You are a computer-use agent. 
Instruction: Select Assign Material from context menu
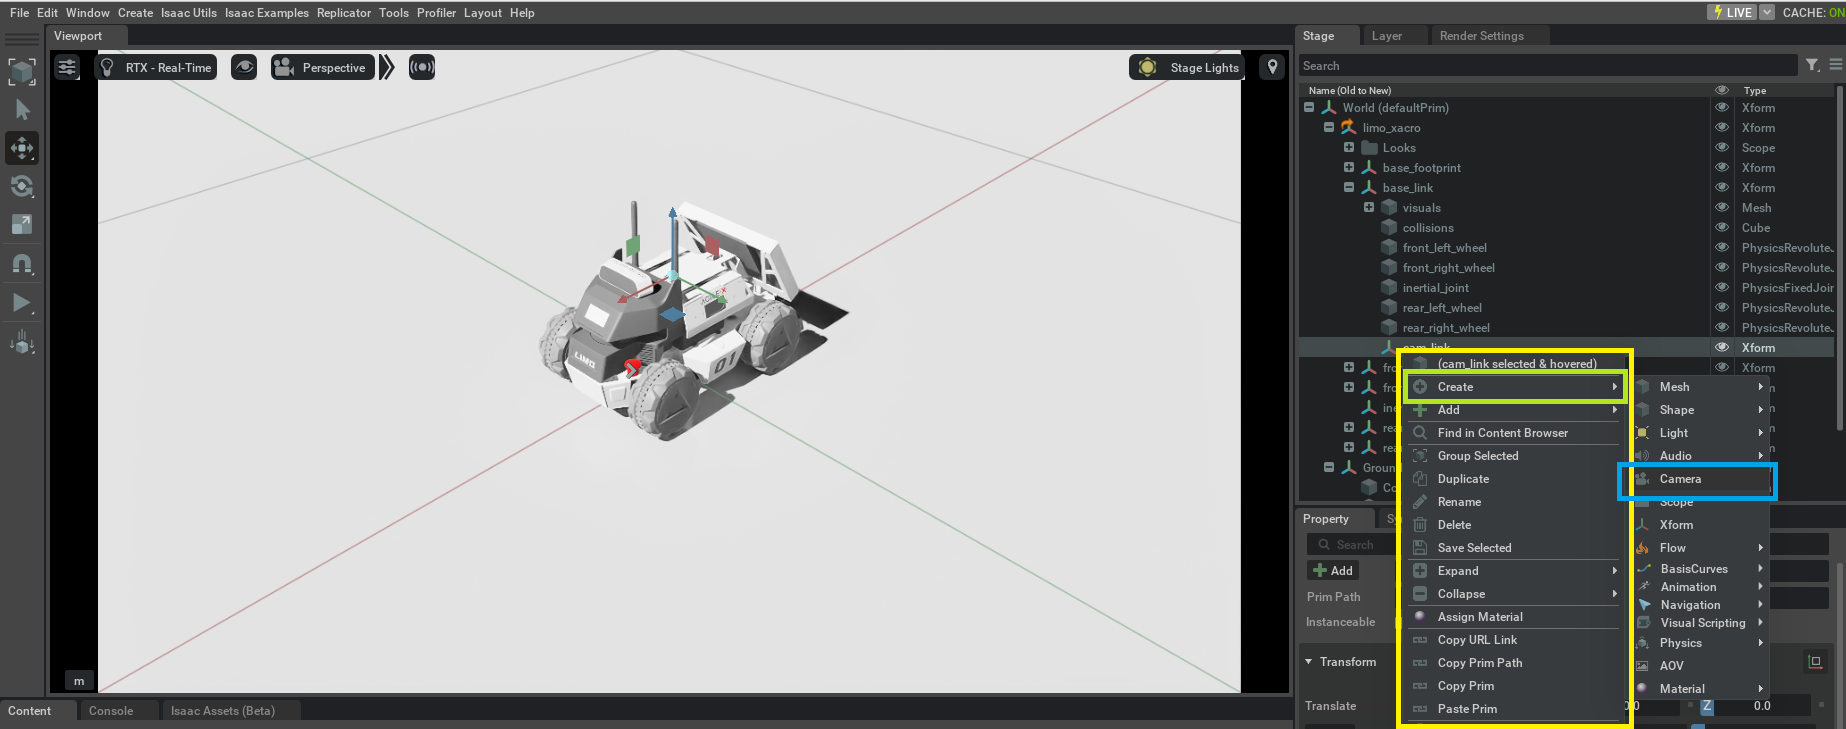coord(1513,617)
